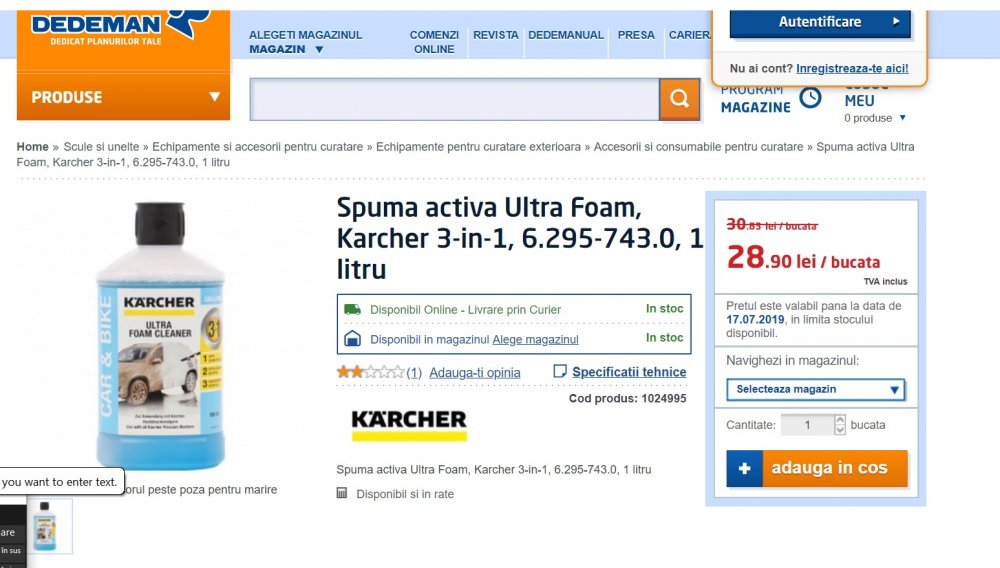Click the Autentificare button
The width and height of the screenshot is (1000, 568).
[820, 22]
